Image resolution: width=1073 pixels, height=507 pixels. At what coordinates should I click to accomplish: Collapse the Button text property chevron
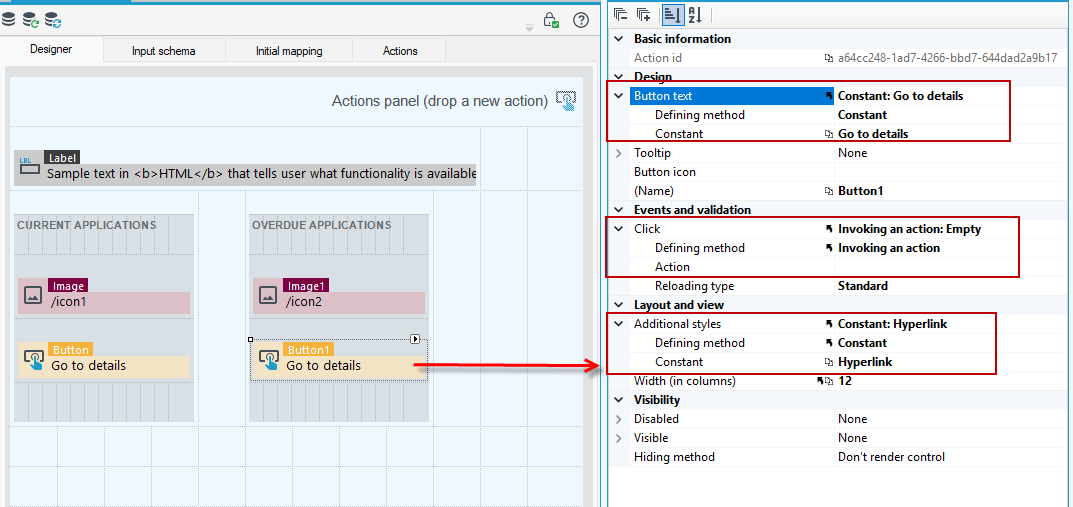(619, 96)
